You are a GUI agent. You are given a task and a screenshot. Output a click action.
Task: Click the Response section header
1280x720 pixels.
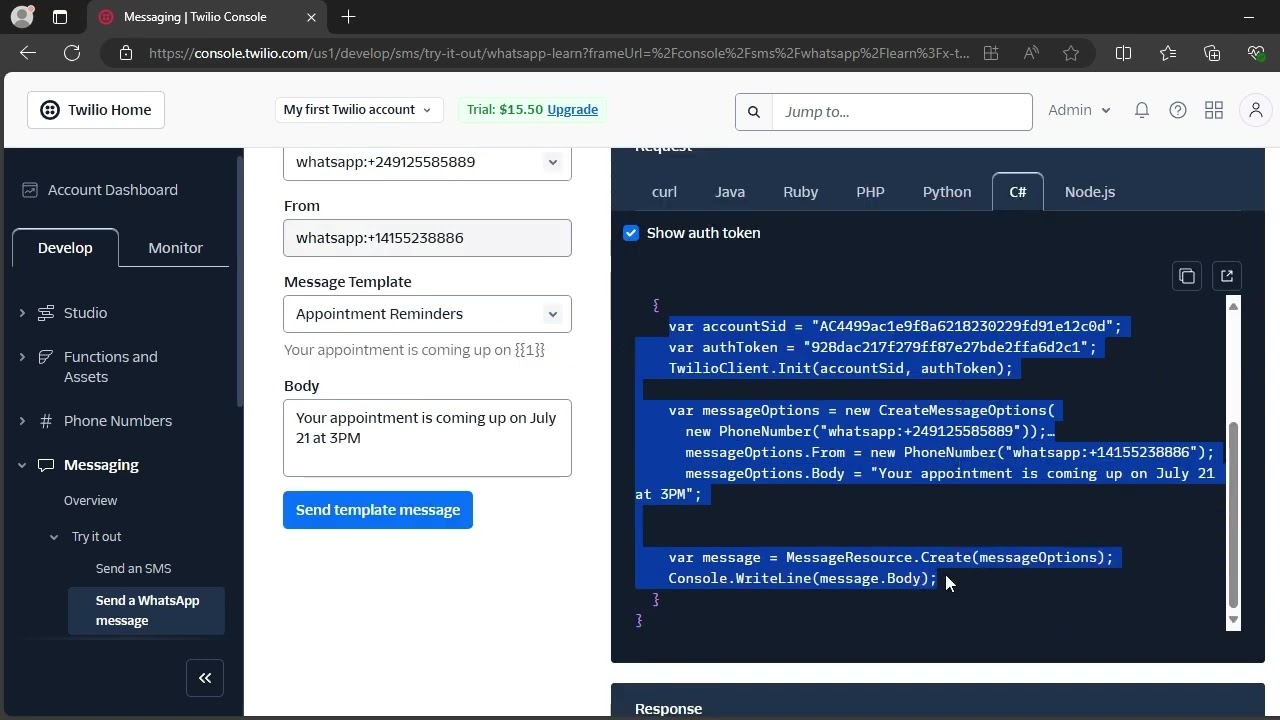pos(668,709)
